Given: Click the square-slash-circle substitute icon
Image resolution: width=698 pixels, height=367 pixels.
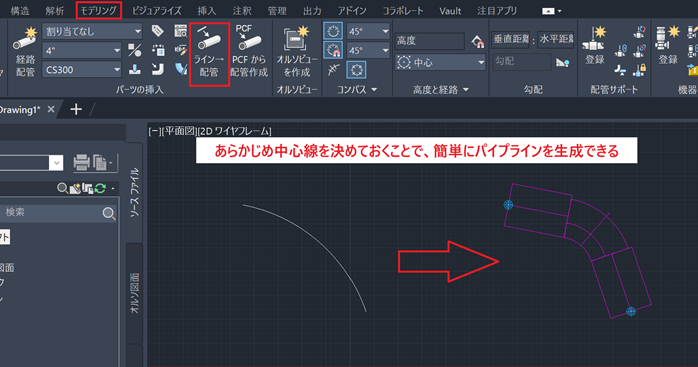Looking at the screenshot, I should [x=134, y=50].
